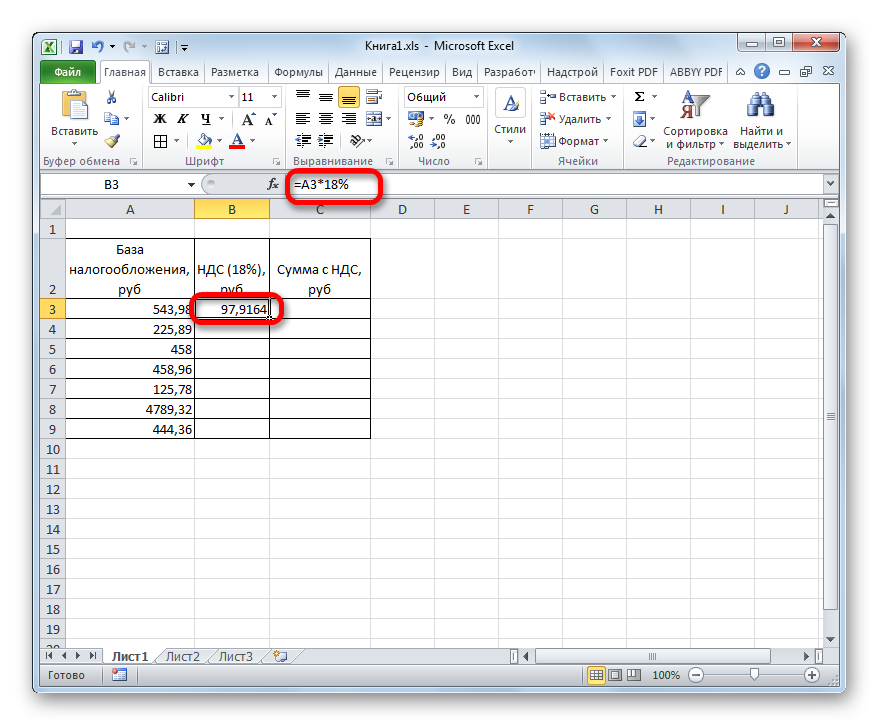Increase the decimal places
The height and width of the screenshot is (726, 879).
click(x=416, y=141)
